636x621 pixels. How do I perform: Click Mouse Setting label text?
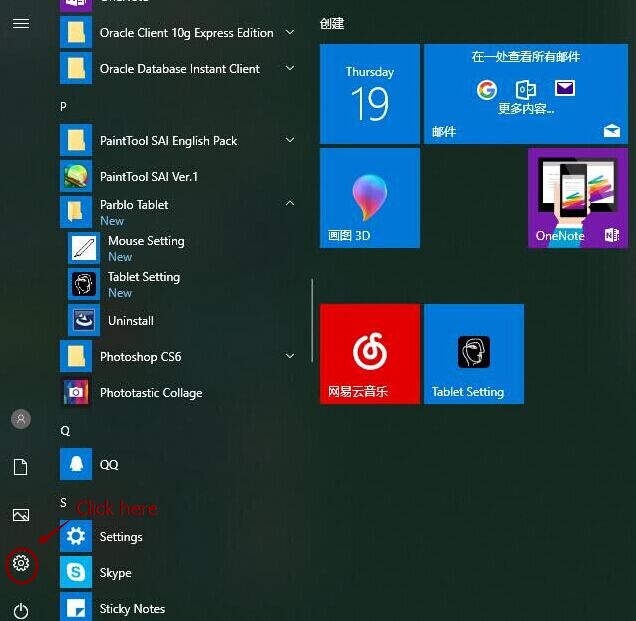(x=146, y=241)
